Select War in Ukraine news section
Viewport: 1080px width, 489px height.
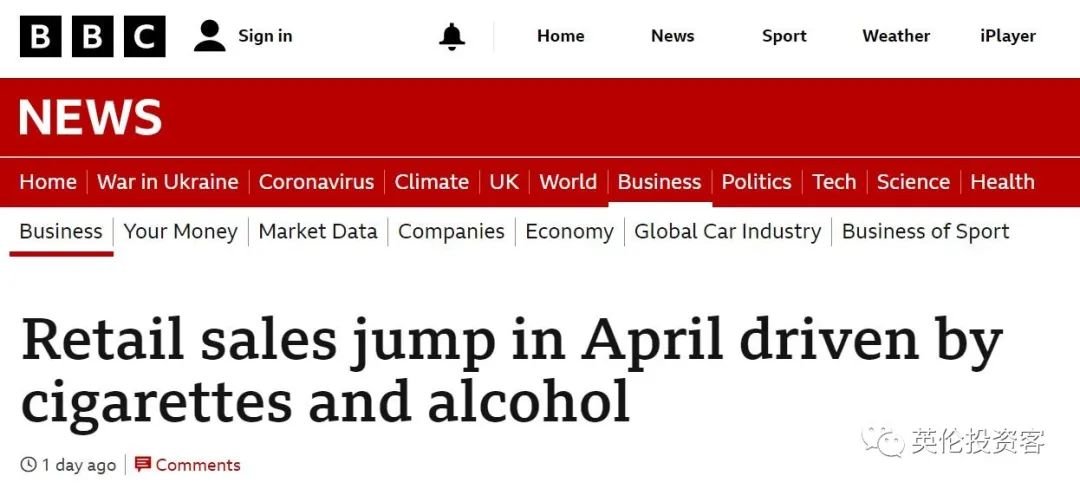click(167, 182)
